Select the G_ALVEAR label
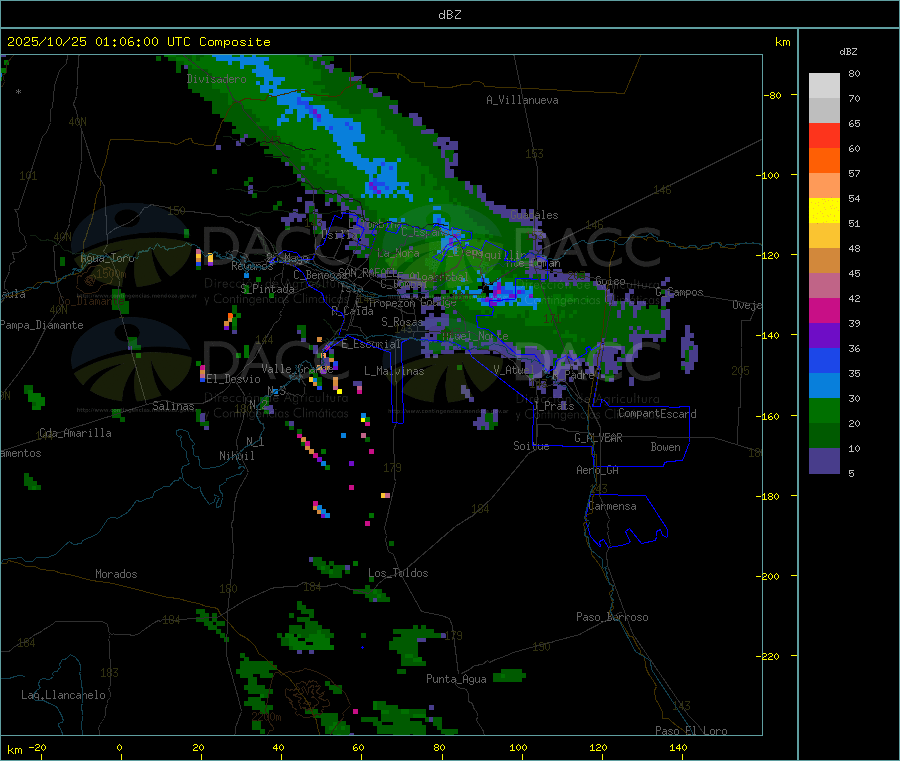The width and height of the screenshot is (900, 761). (598, 438)
